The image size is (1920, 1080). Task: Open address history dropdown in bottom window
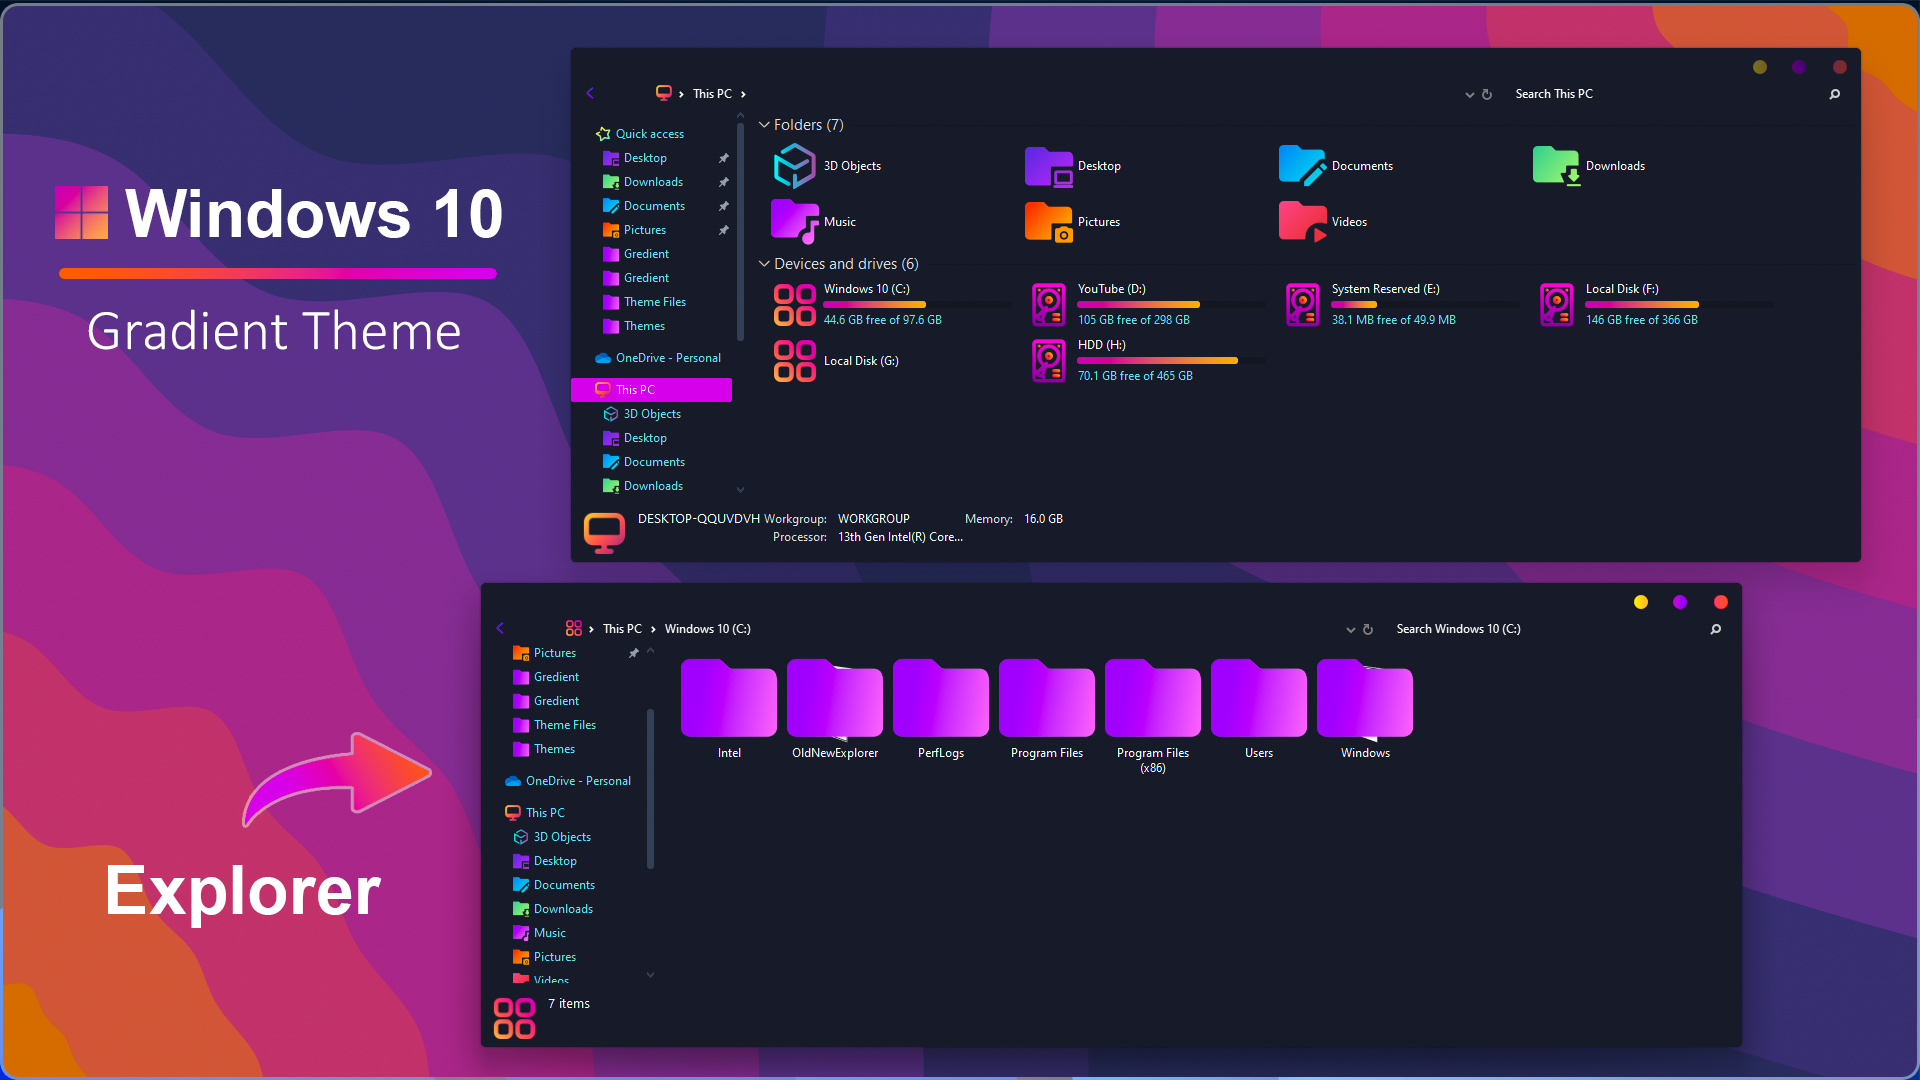pos(1351,630)
